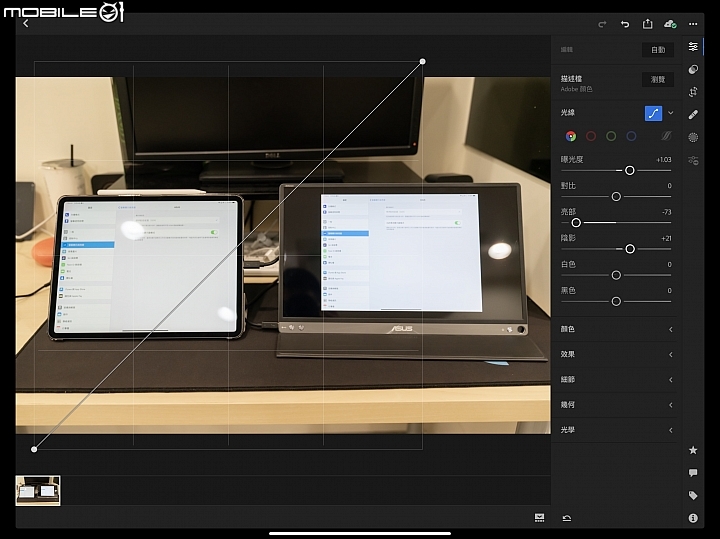Viewport: 720px width, 539px height.
Task: Select the Edit sliders panel icon
Action: click(x=693, y=46)
